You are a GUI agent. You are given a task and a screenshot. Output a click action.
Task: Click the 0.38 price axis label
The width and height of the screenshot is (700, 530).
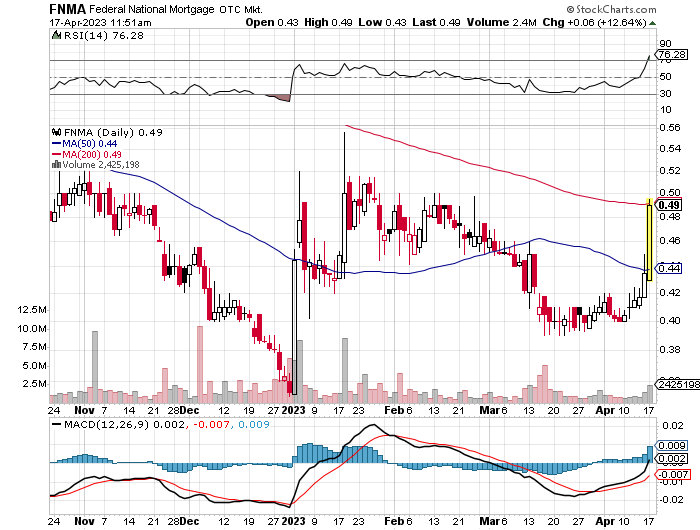(670, 350)
